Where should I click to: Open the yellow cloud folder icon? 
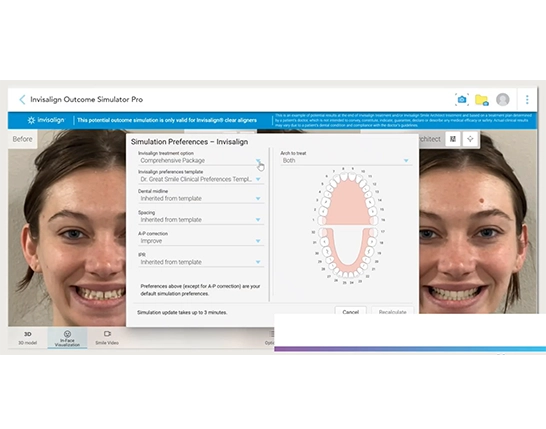pos(482,100)
